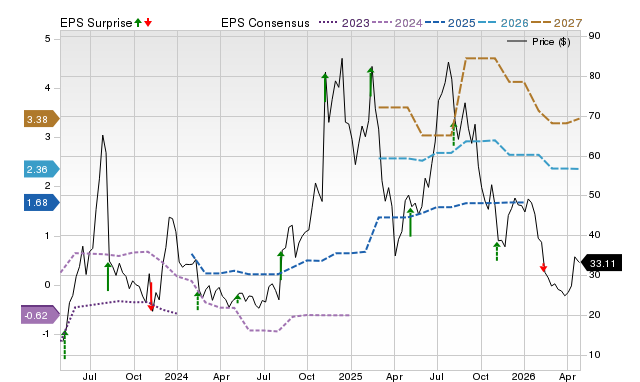This screenshot has height=382, width=640.
Task: Click the 2025 x-axis label
Action: (x=350, y=376)
